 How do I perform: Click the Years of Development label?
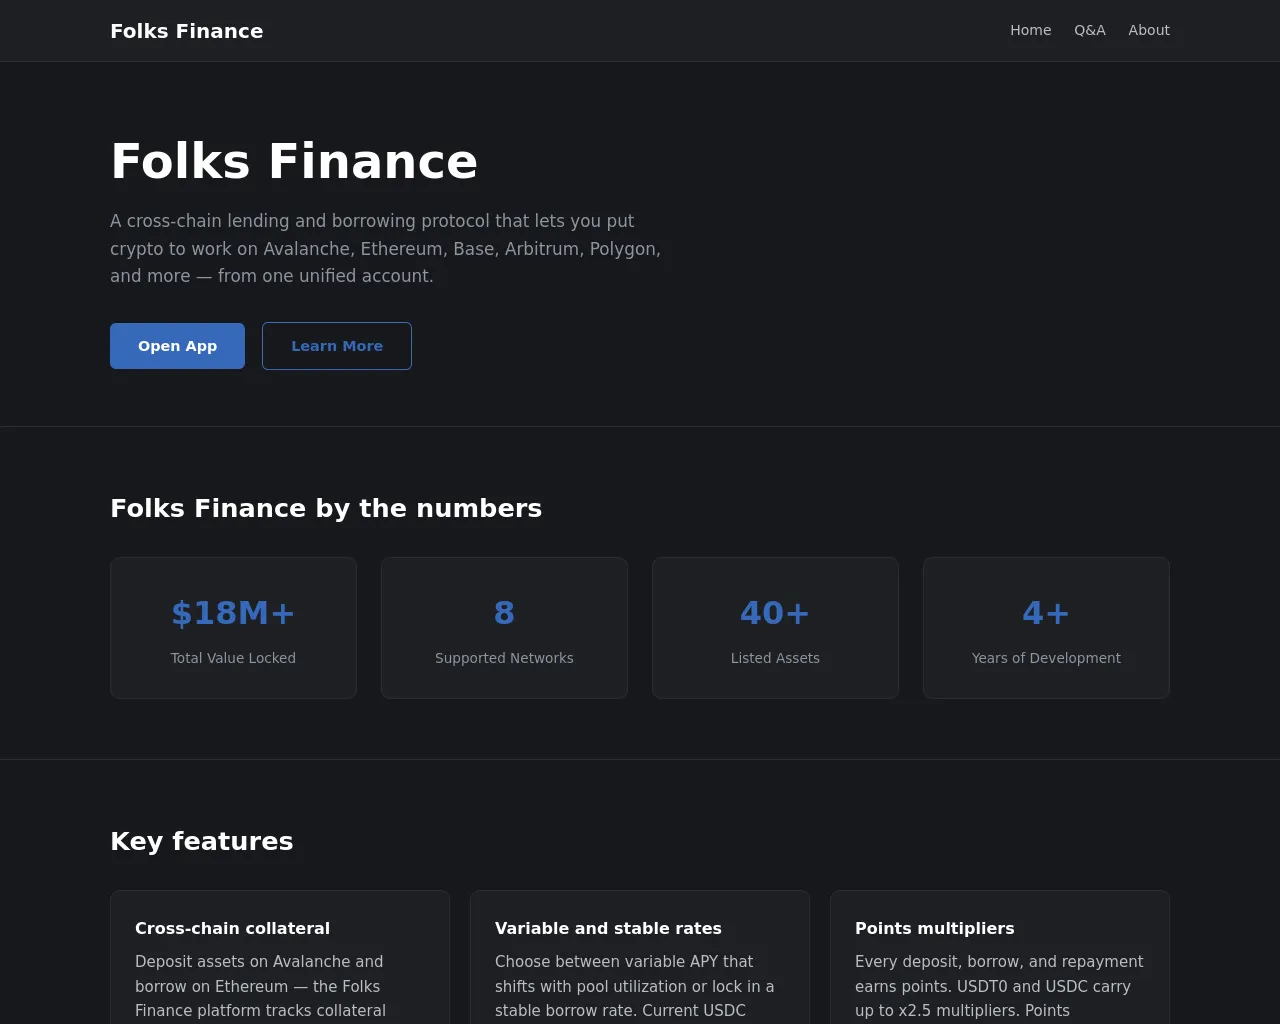point(1046,658)
